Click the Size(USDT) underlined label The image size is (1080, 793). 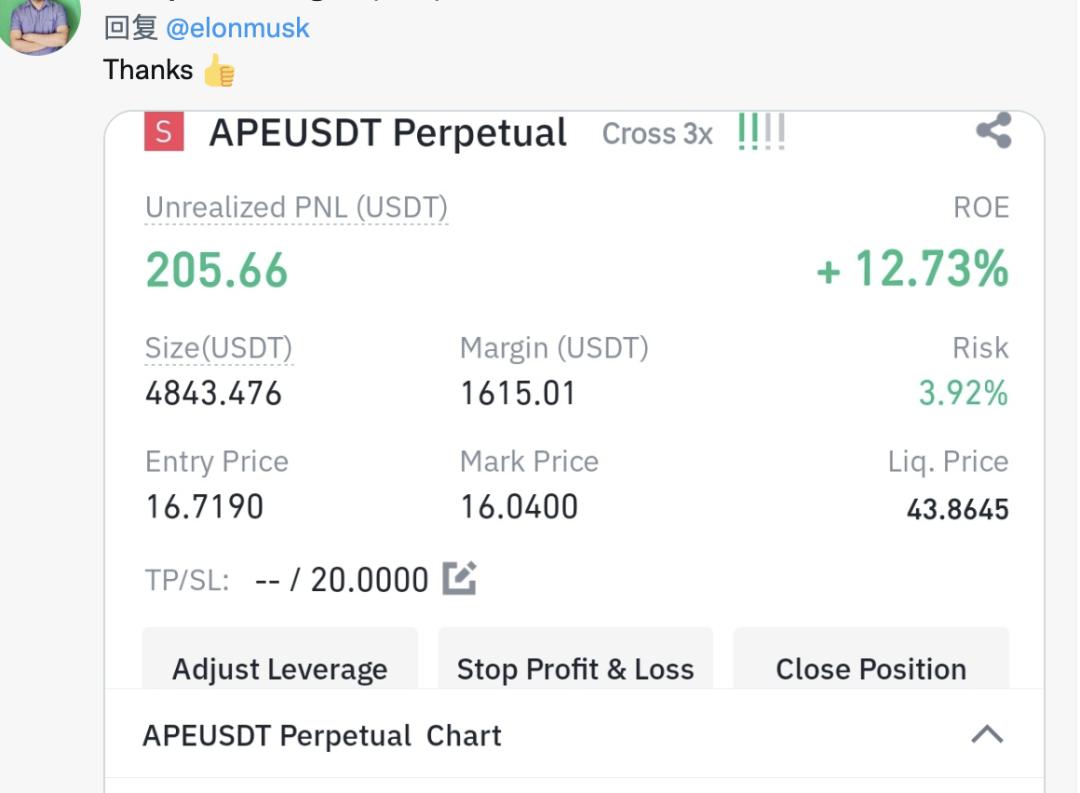pyautogui.click(x=218, y=348)
